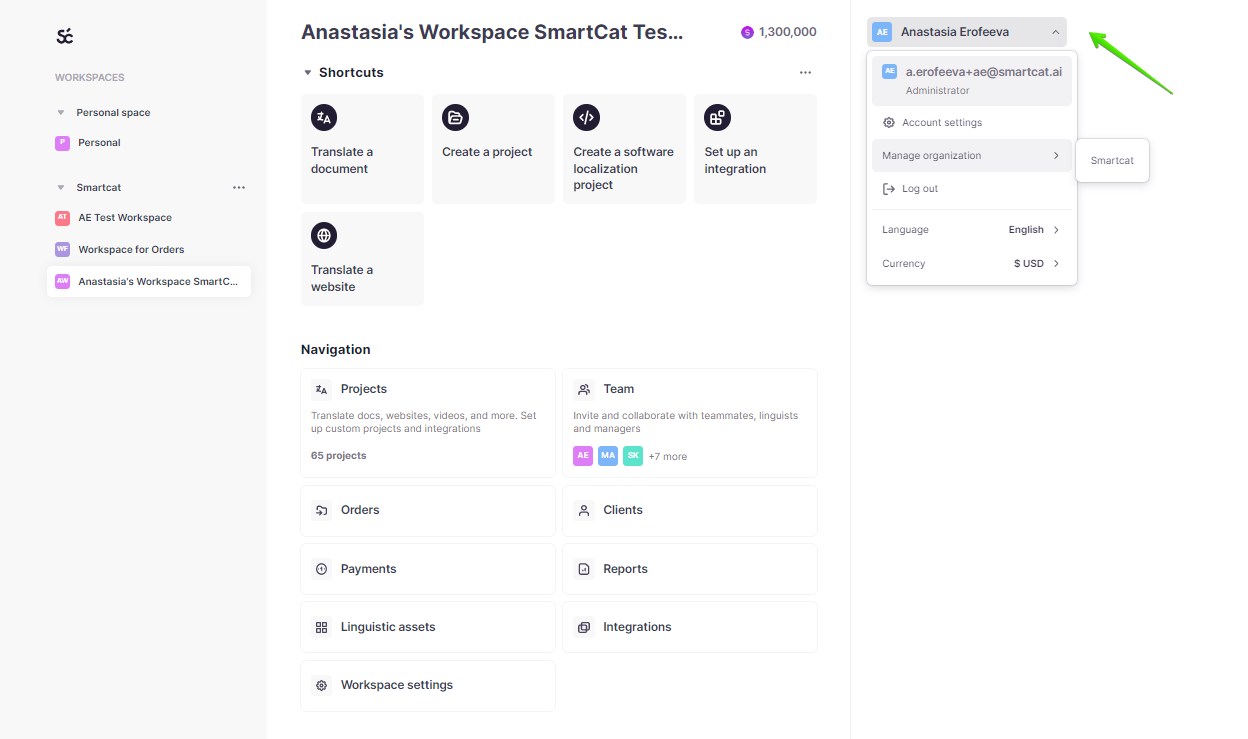Click the Workspace settings gear icon
The width and height of the screenshot is (1248, 739).
(322, 686)
